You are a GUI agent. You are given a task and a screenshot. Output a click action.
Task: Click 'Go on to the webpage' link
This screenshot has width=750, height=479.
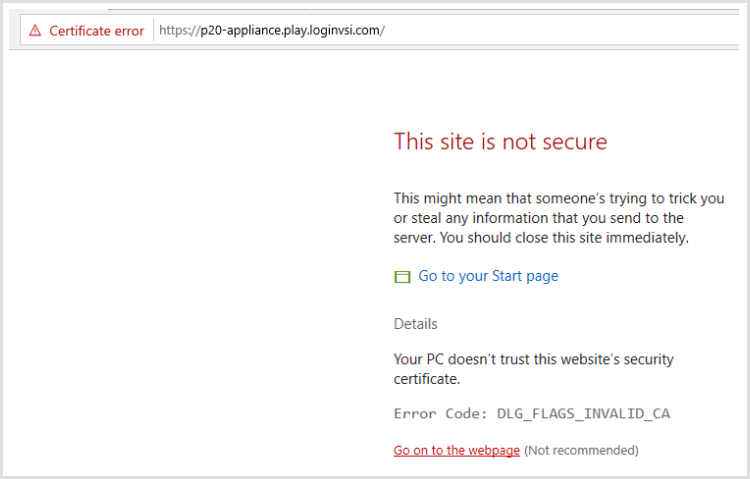pyautogui.click(x=456, y=451)
